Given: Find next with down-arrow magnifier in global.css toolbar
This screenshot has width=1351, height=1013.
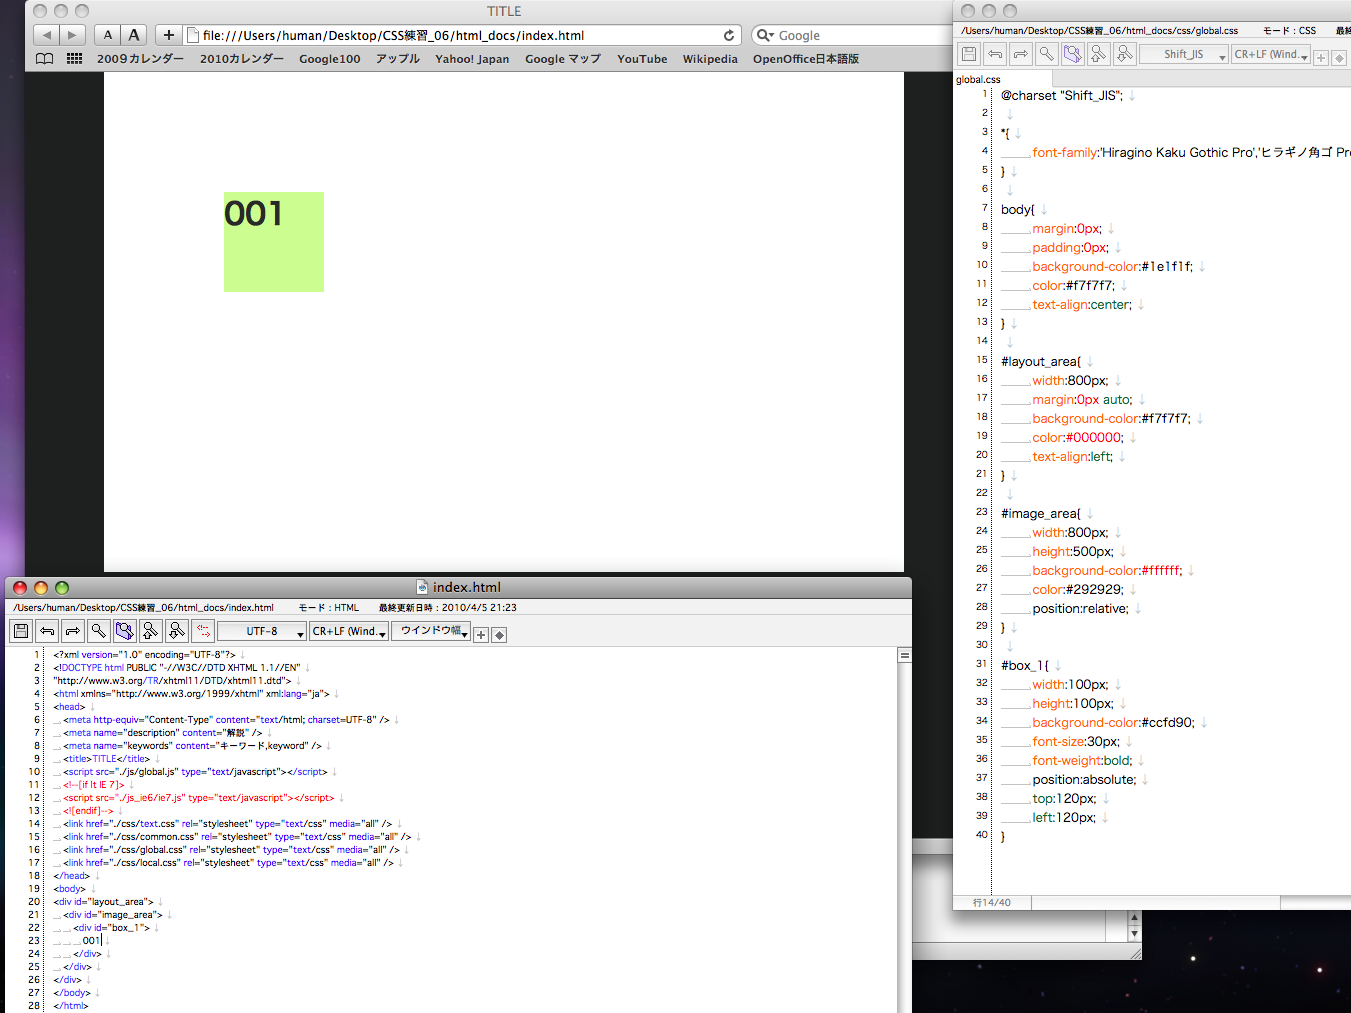Looking at the screenshot, I should click(x=1125, y=54).
